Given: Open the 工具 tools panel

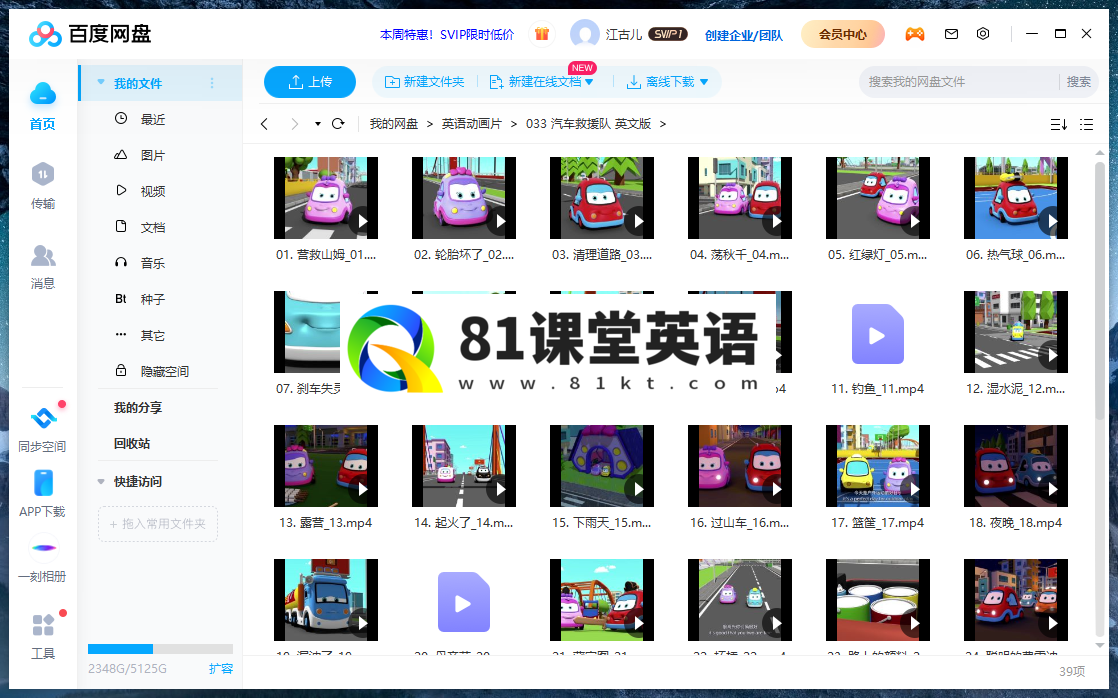Looking at the screenshot, I should coord(43,625).
